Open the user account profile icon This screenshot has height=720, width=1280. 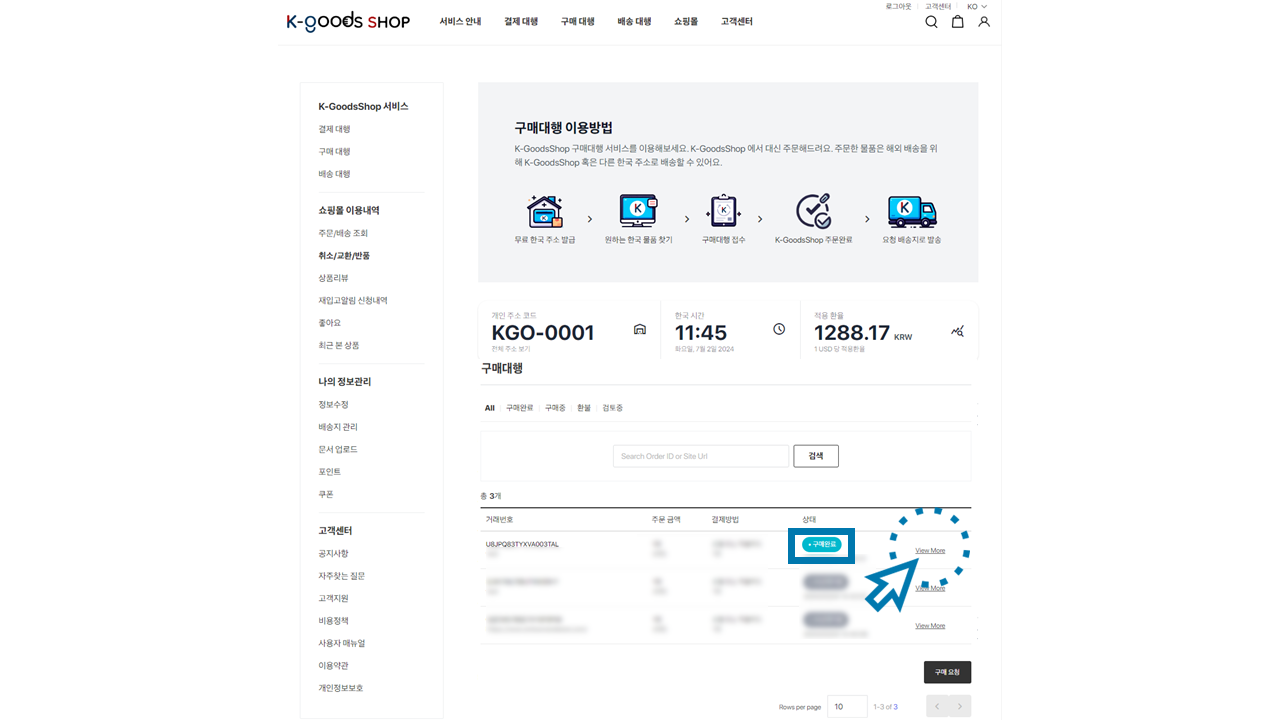[x=984, y=22]
